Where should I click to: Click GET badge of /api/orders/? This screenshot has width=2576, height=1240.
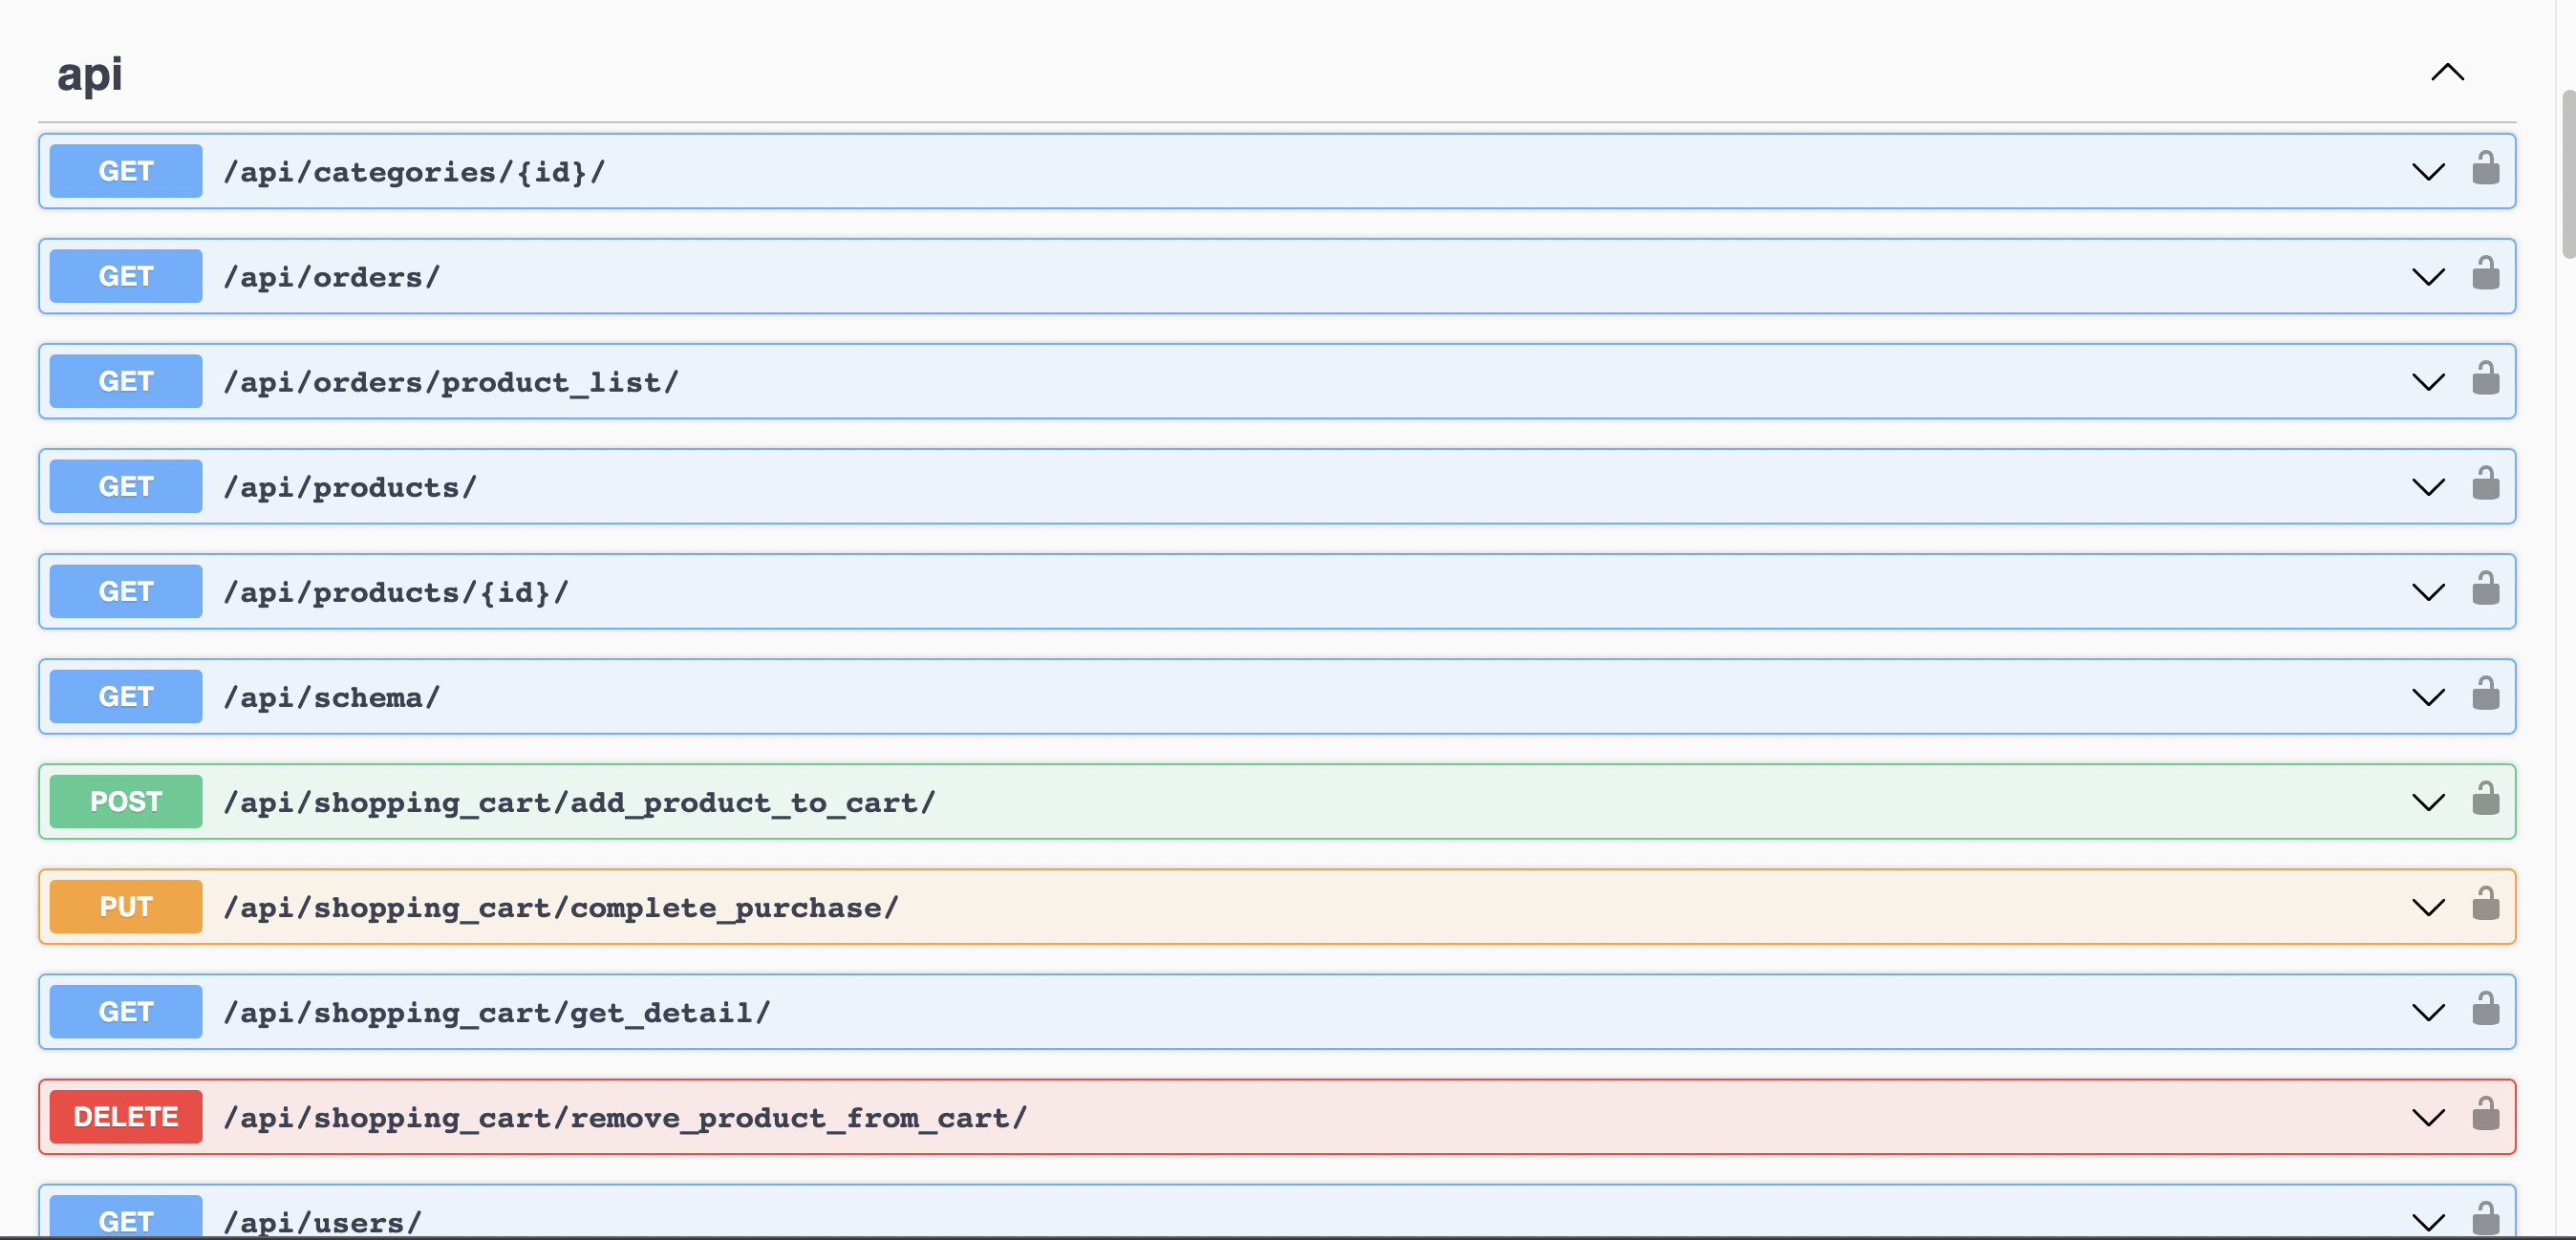[126, 276]
